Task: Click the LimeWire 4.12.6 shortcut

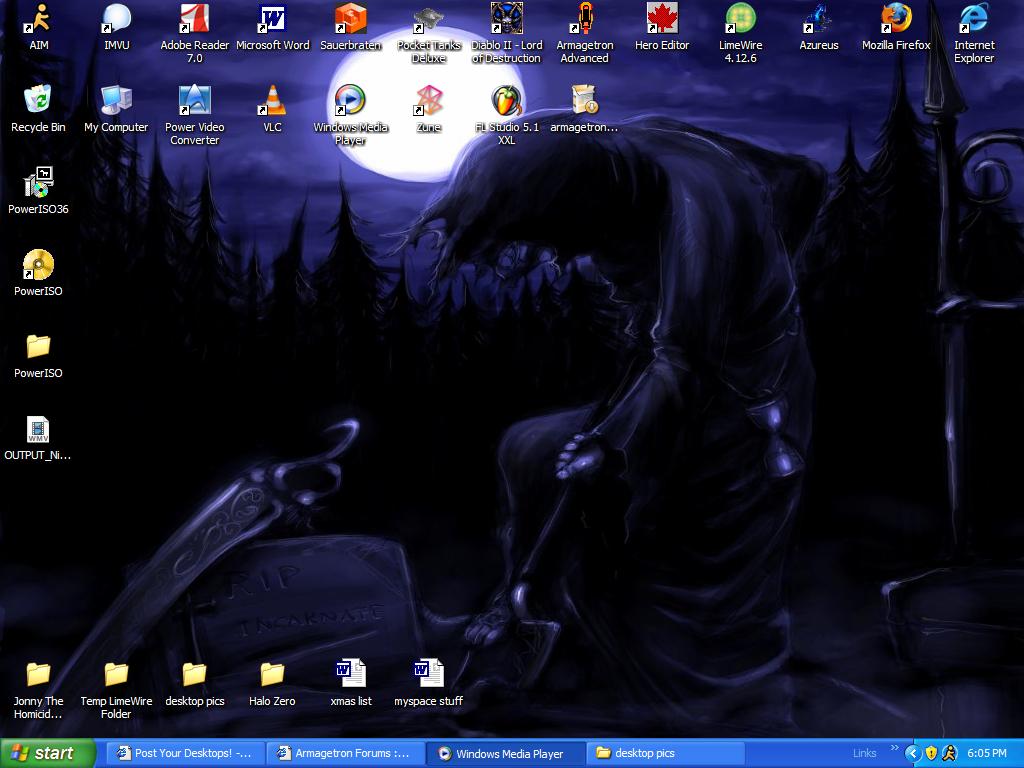Action: (x=740, y=19)
